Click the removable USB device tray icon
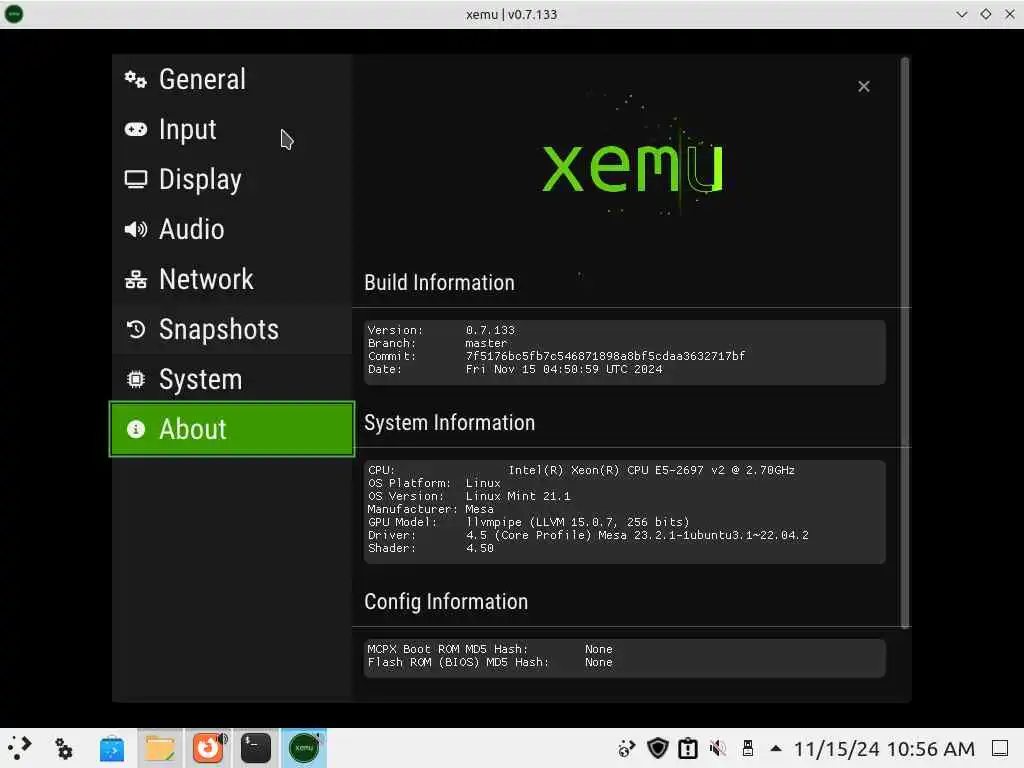The width and height of the screenshot is (1024, 768). click(748, 748)
